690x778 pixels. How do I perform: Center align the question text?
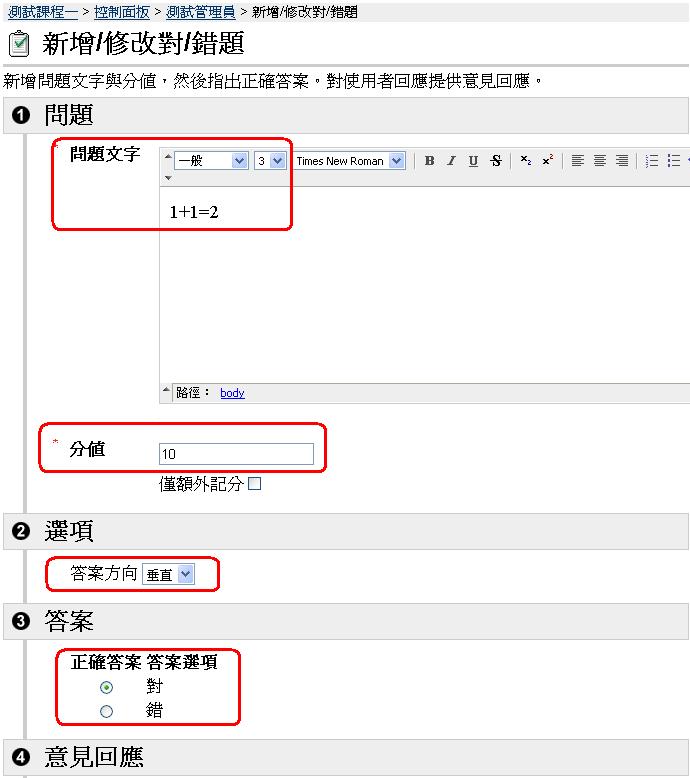click(x=600, y=161)
